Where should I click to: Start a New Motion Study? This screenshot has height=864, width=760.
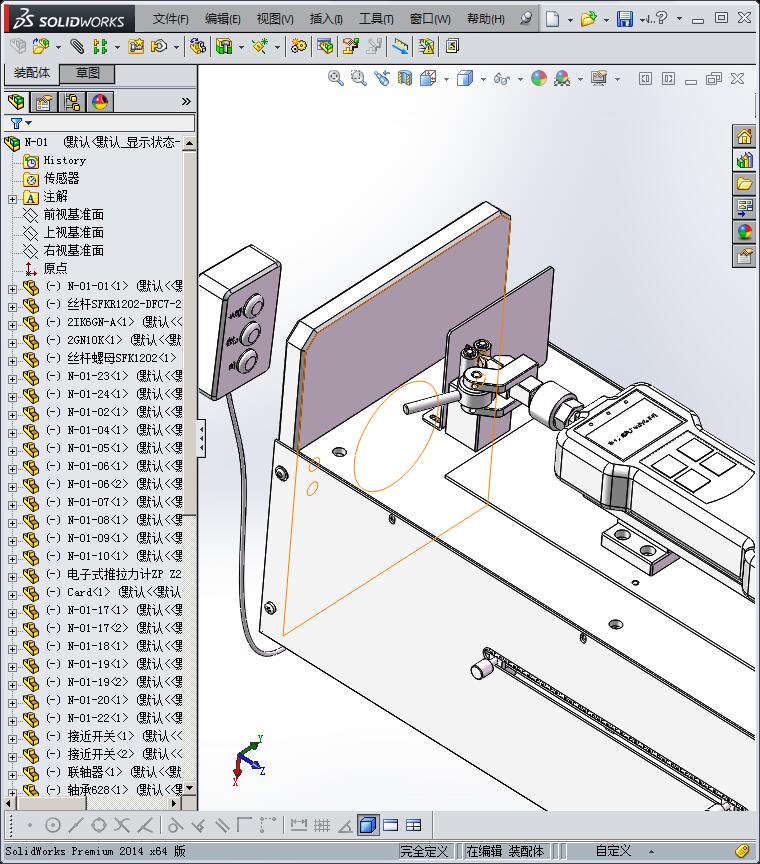tap(299, 46)
